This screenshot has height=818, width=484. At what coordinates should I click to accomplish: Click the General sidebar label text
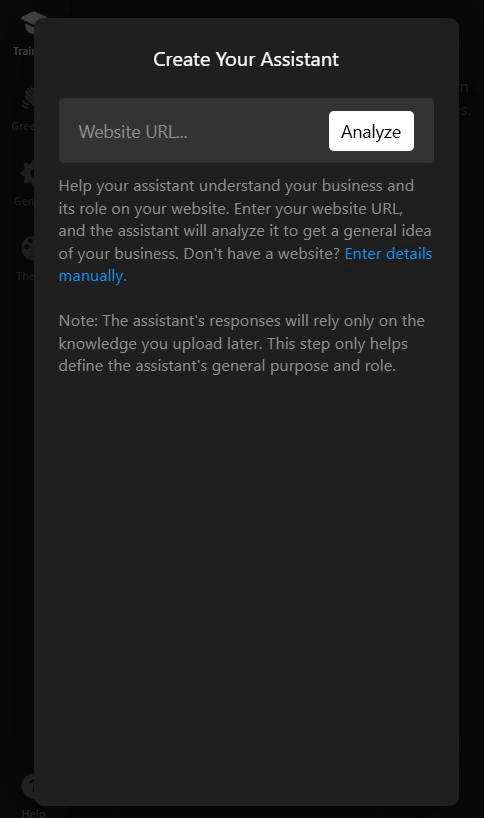[x=23, y=201]
